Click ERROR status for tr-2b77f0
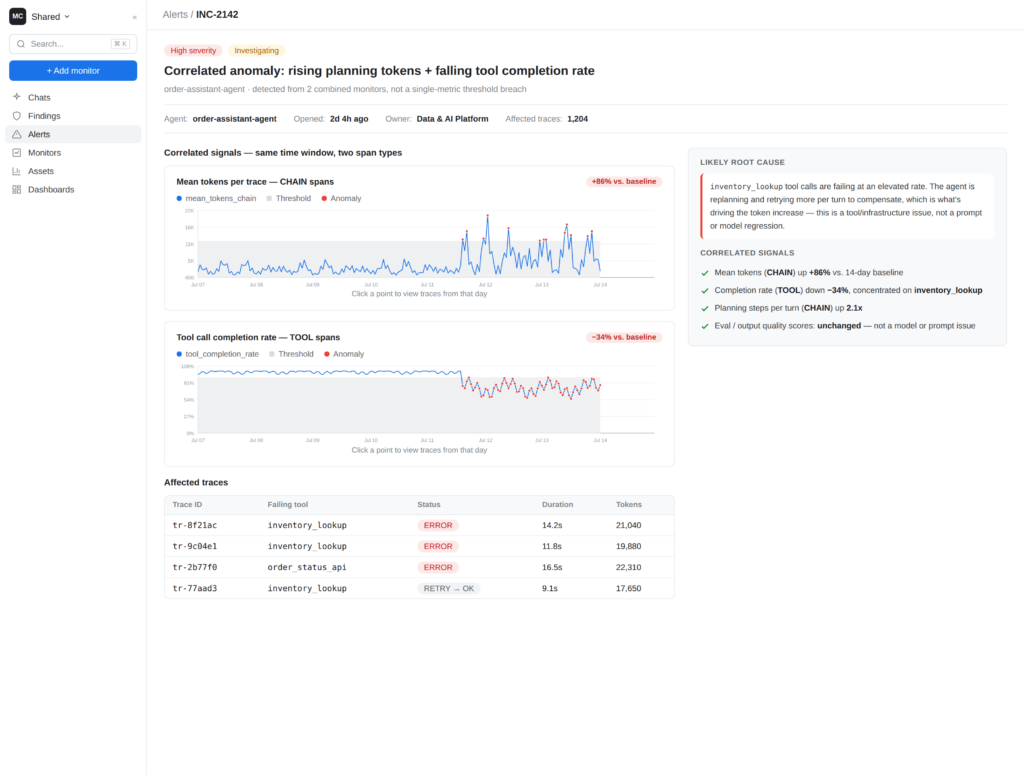This screenshot has height=775, width=1024. click(x=438, y=567)
